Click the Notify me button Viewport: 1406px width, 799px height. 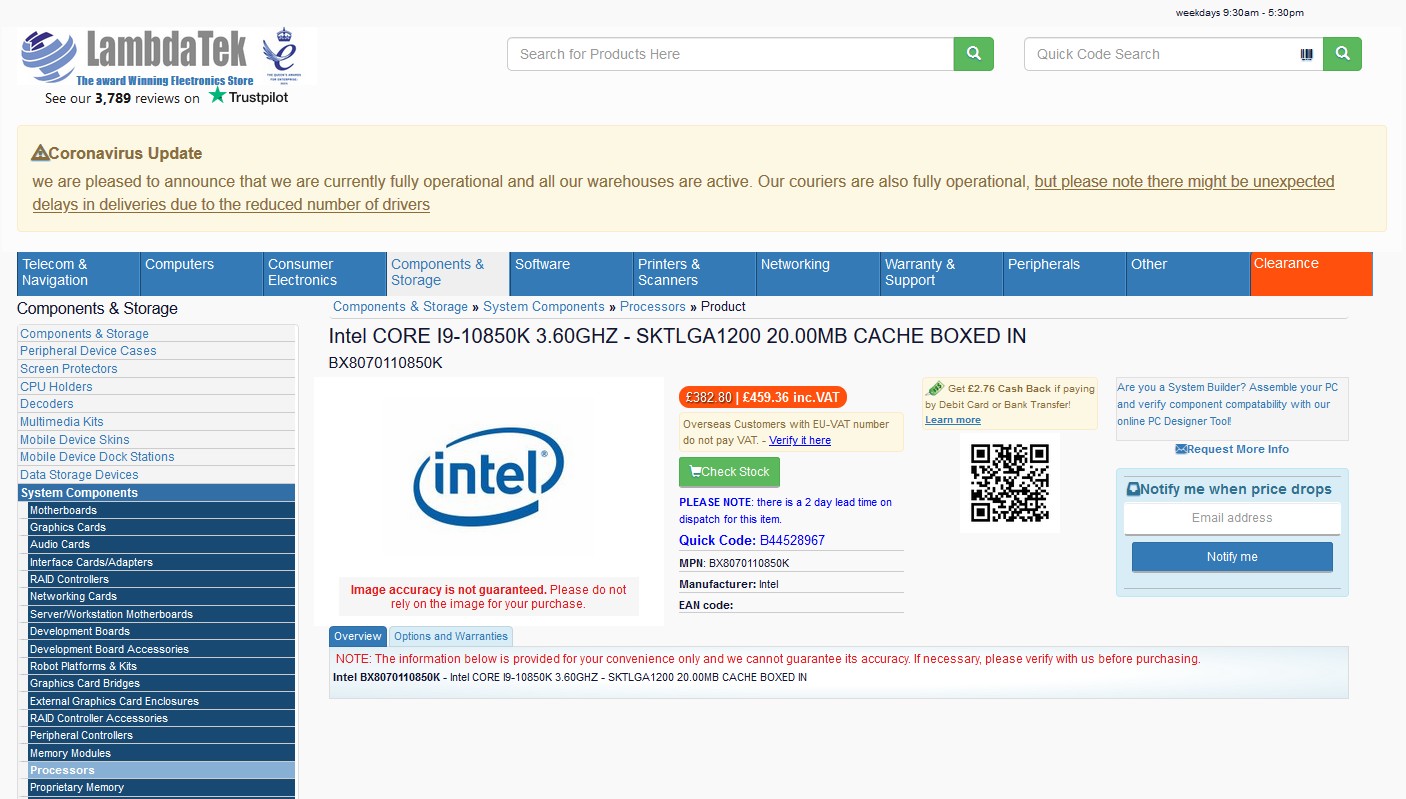tap(1232, 557)
